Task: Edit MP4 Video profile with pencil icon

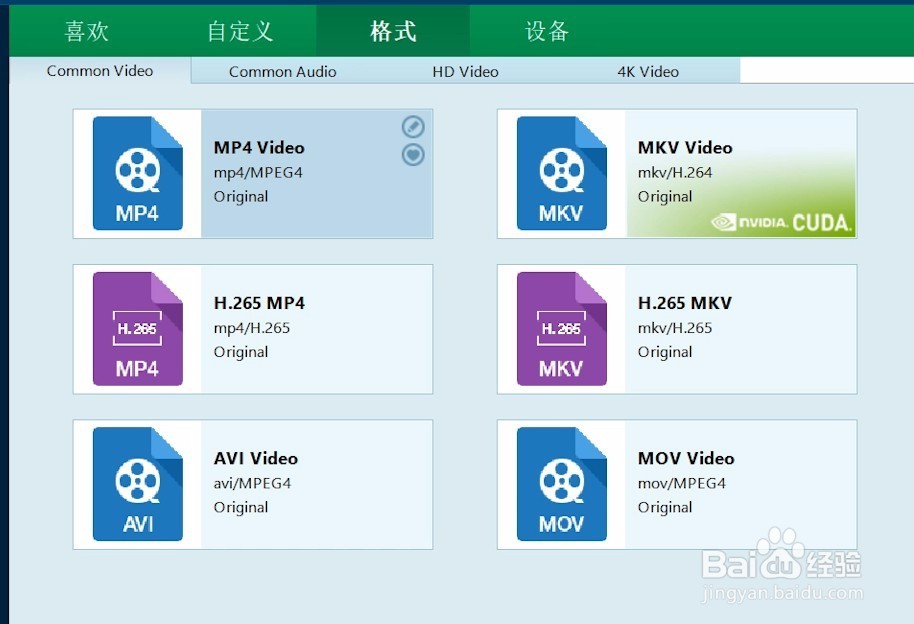Action: (x=413, y=127)
